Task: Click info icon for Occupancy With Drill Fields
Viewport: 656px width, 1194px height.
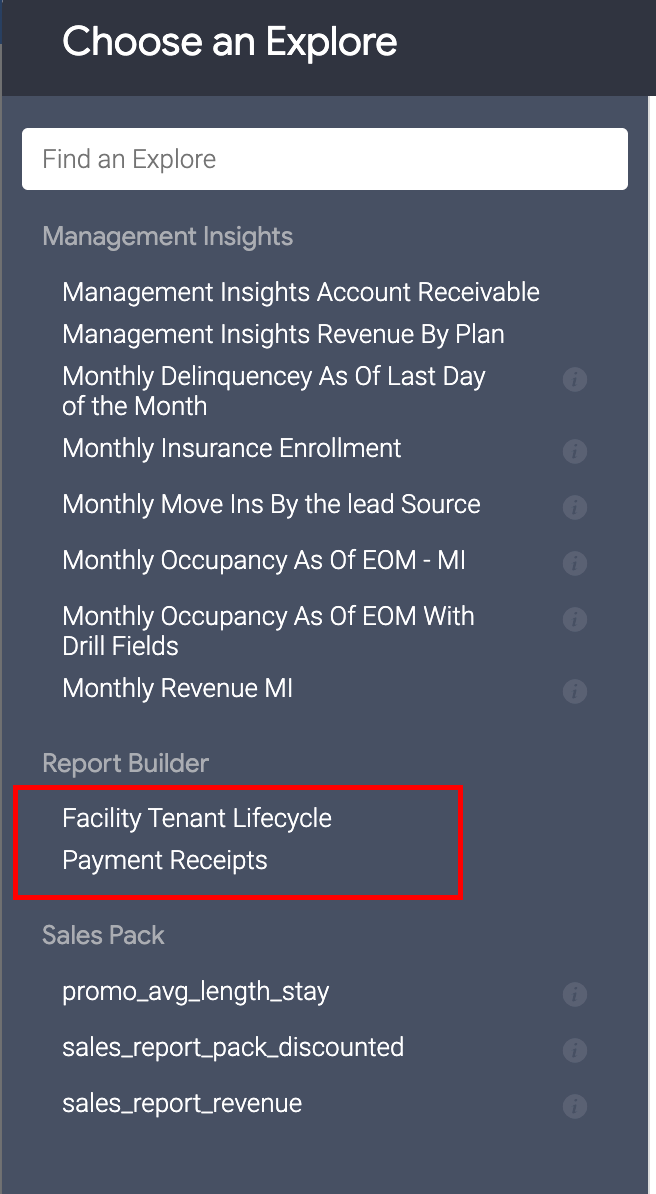Action: tap(574, 620)
